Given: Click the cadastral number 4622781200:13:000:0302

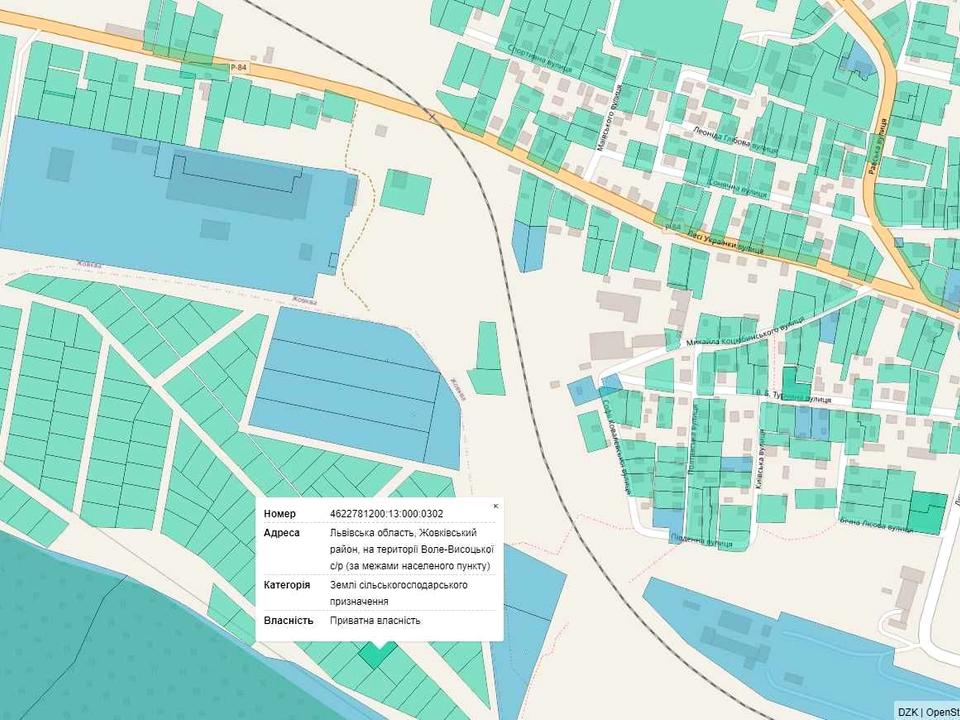Looking at the screenshot, I should tap(386, 514).
